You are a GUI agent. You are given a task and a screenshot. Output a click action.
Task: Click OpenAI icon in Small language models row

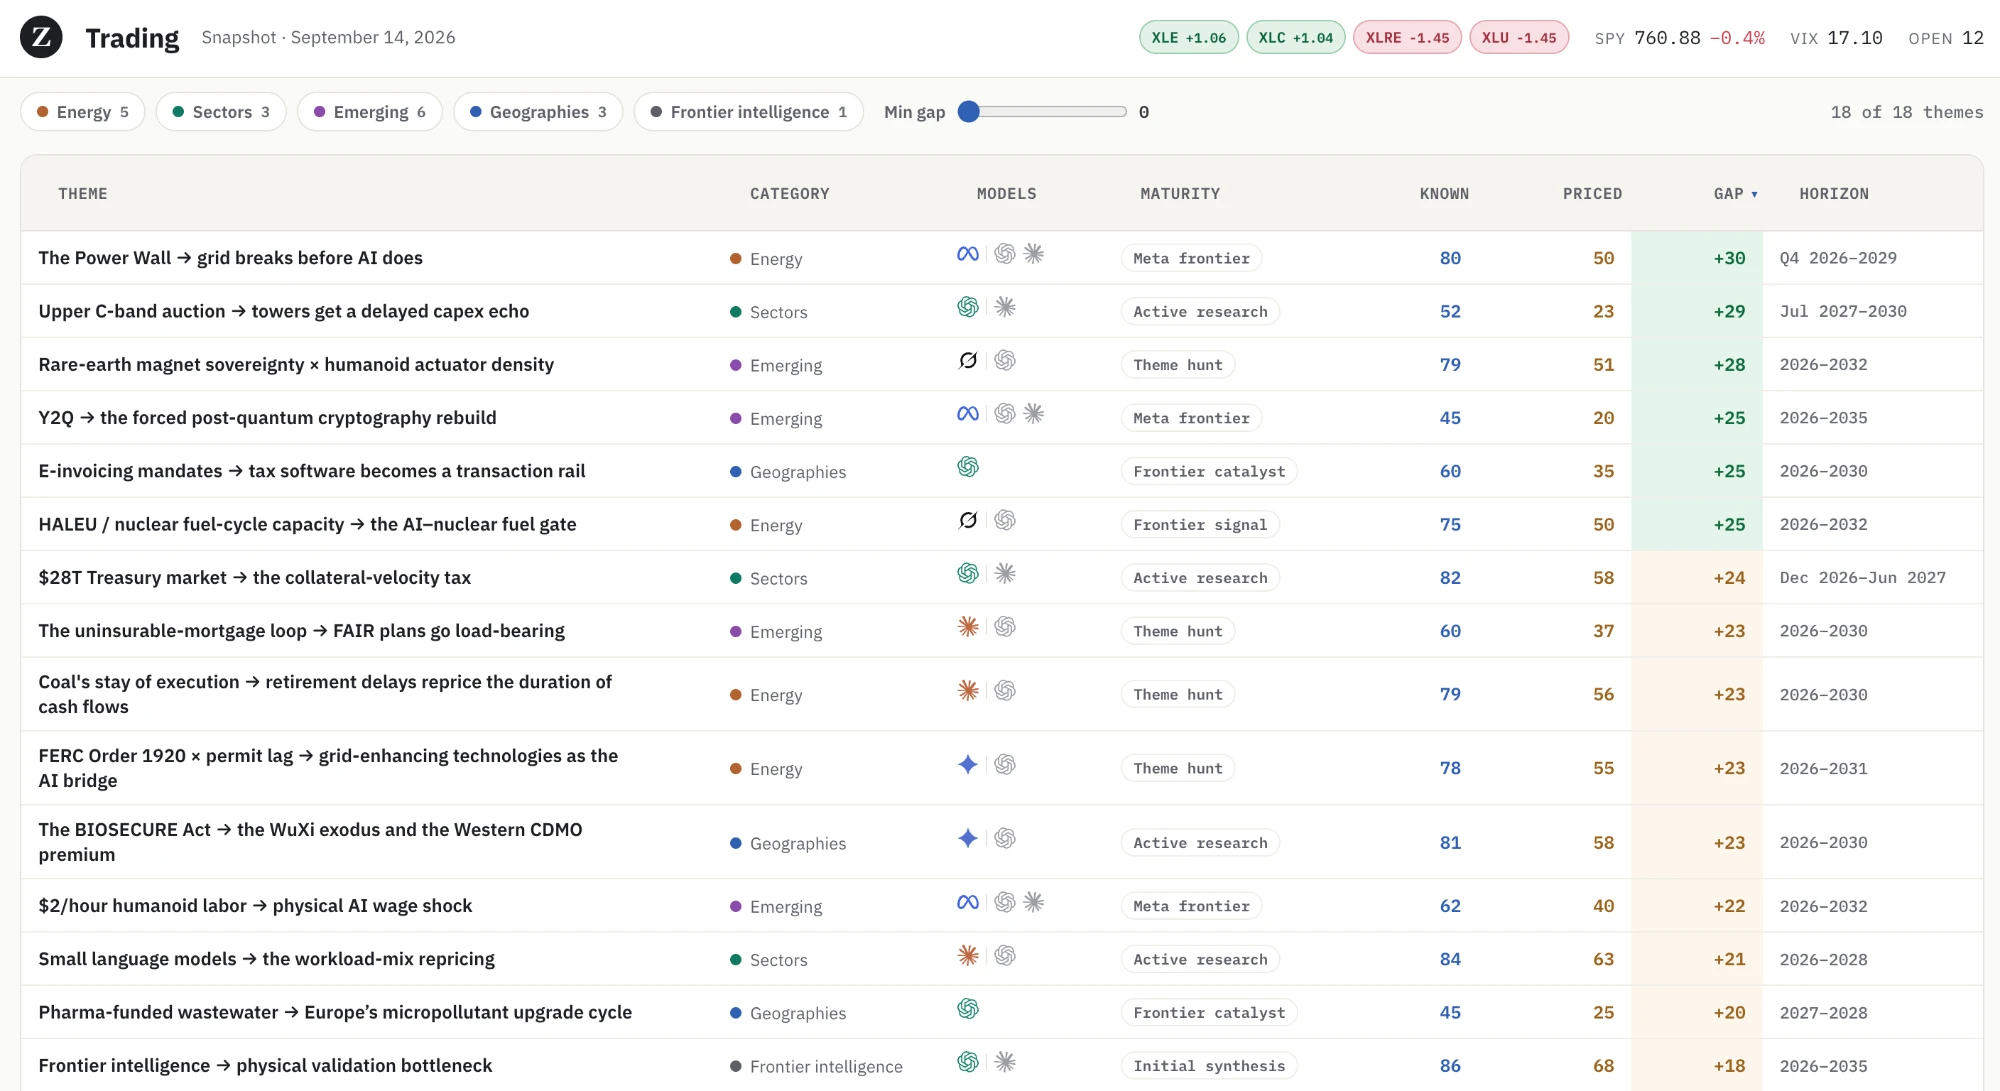pos(1005,955)
